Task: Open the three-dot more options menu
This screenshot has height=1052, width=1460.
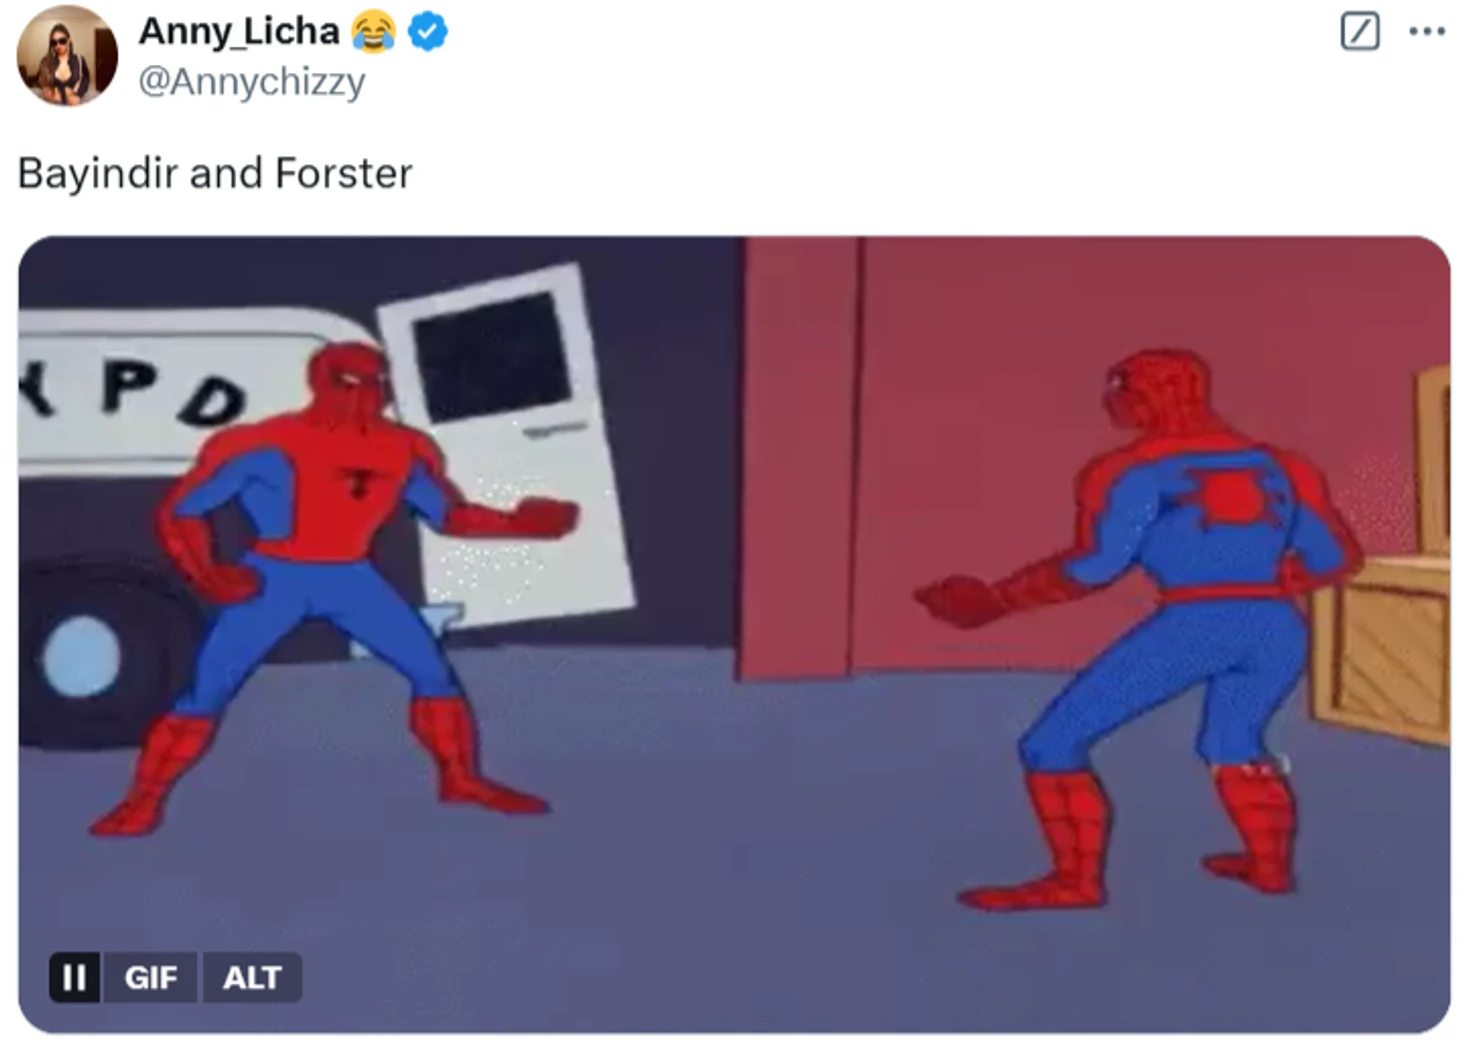Action: [x=1426, y=31]
